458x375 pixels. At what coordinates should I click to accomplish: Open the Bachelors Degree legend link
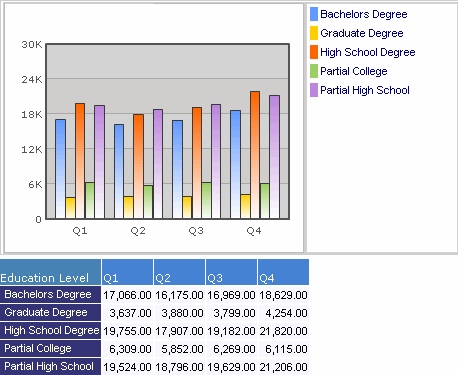coord(364,14)
